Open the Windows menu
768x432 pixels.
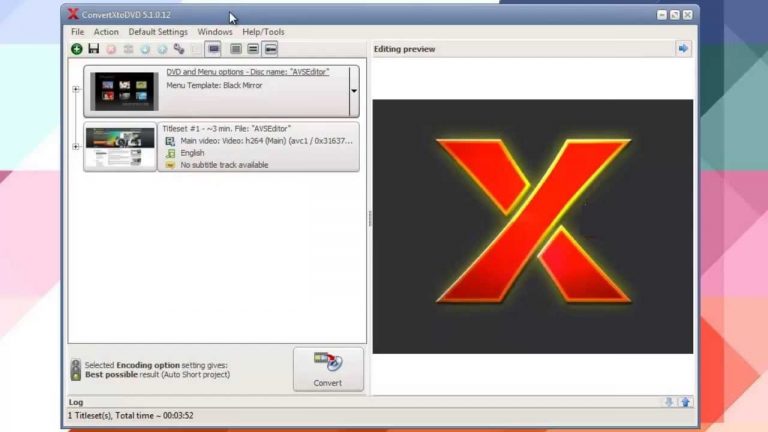click(x=215, y=32)
